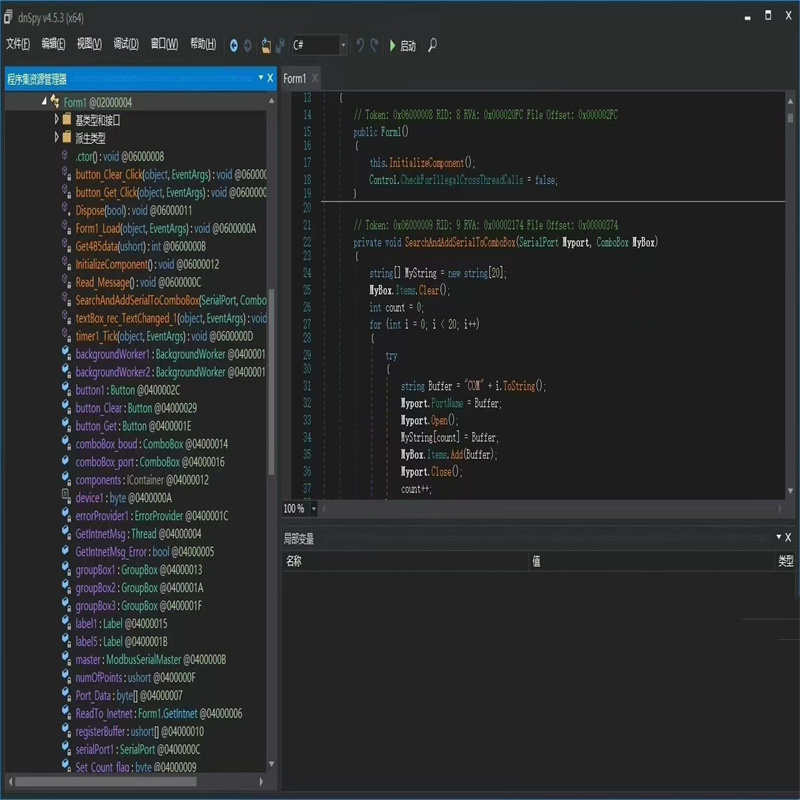Image resolution: width=800 pixels, height=800 pixels.
Task: Click the 名称 column header
Action: pos(294,562)
